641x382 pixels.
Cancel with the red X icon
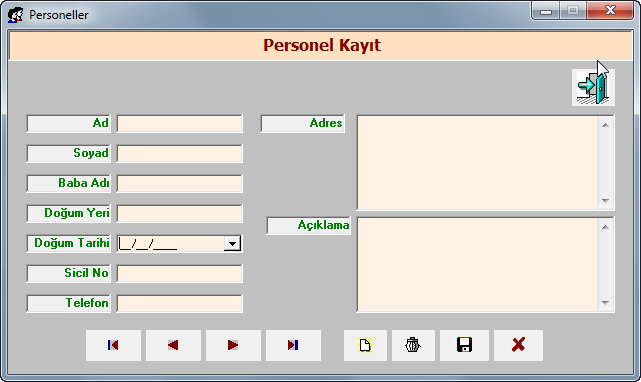[x=518, y=345]
